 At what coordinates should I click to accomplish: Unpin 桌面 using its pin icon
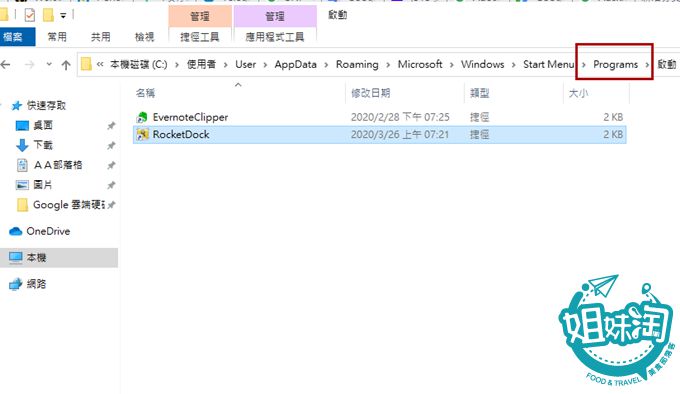[x=111, y=126]
